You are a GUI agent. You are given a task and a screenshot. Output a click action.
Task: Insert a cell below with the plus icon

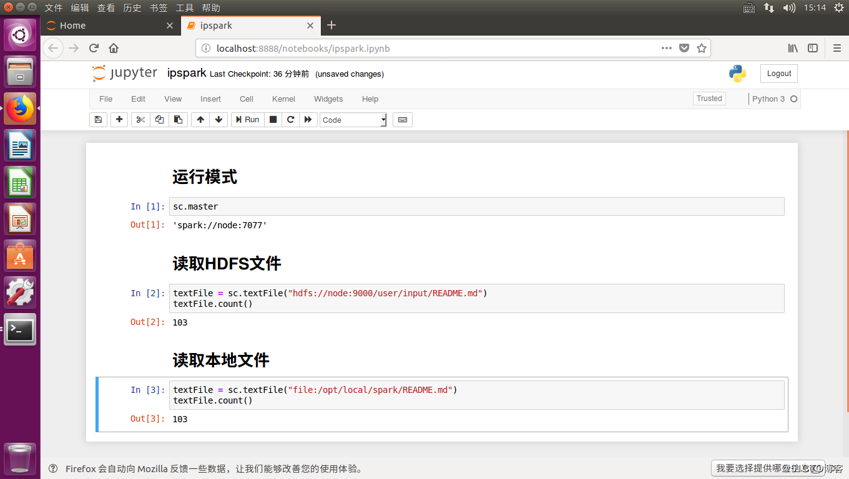[x=119, y=120]
